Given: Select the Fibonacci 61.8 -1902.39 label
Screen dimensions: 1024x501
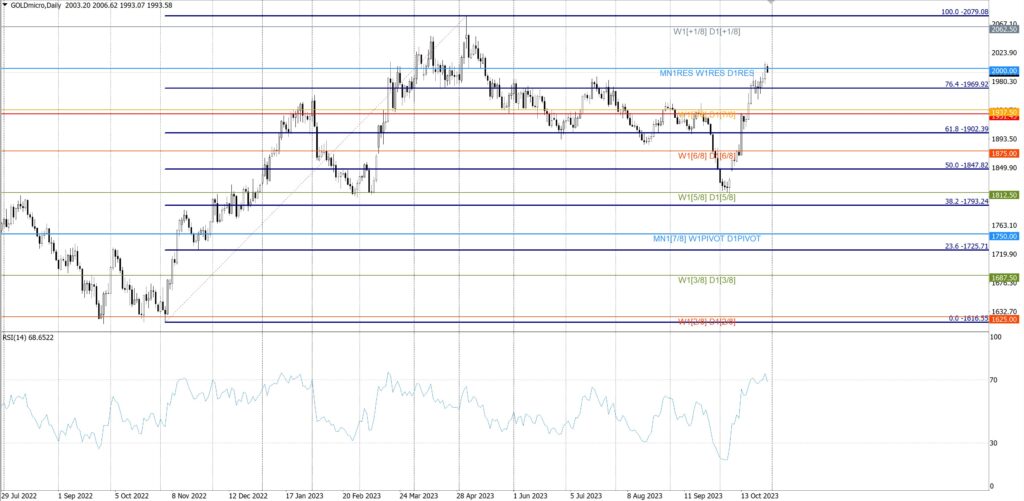Looking at the screenshot, I should pyautogui.click(x=953, y=129).
